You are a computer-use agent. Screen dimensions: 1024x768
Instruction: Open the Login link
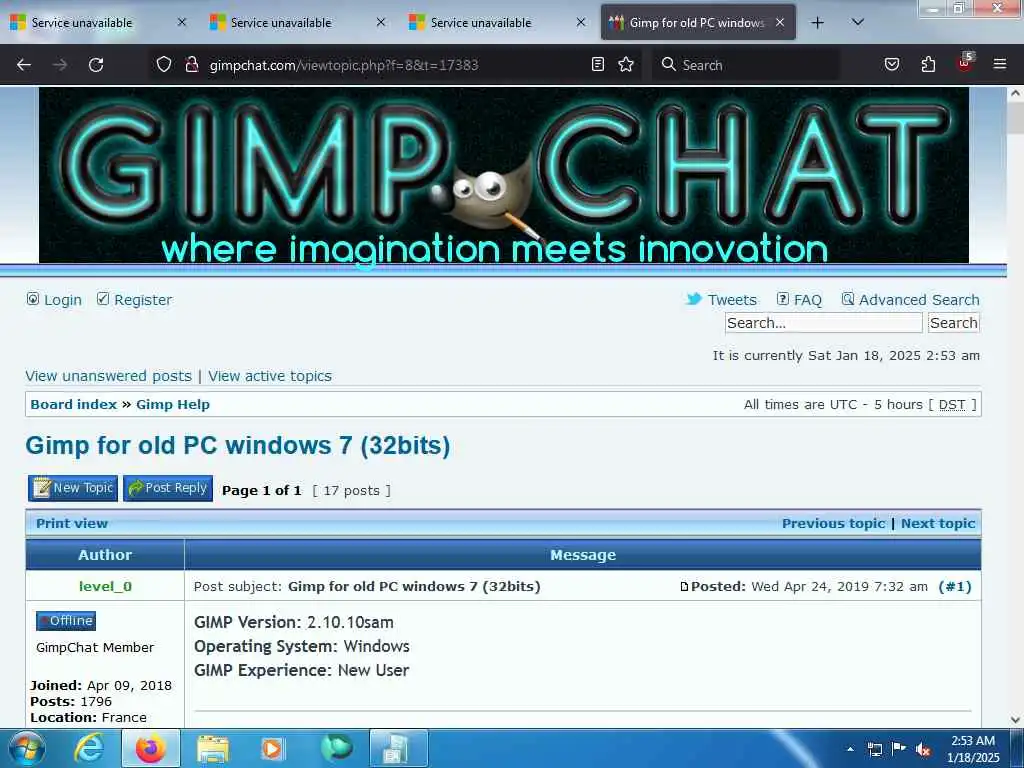pyautogui.click(x=63, y=300)
